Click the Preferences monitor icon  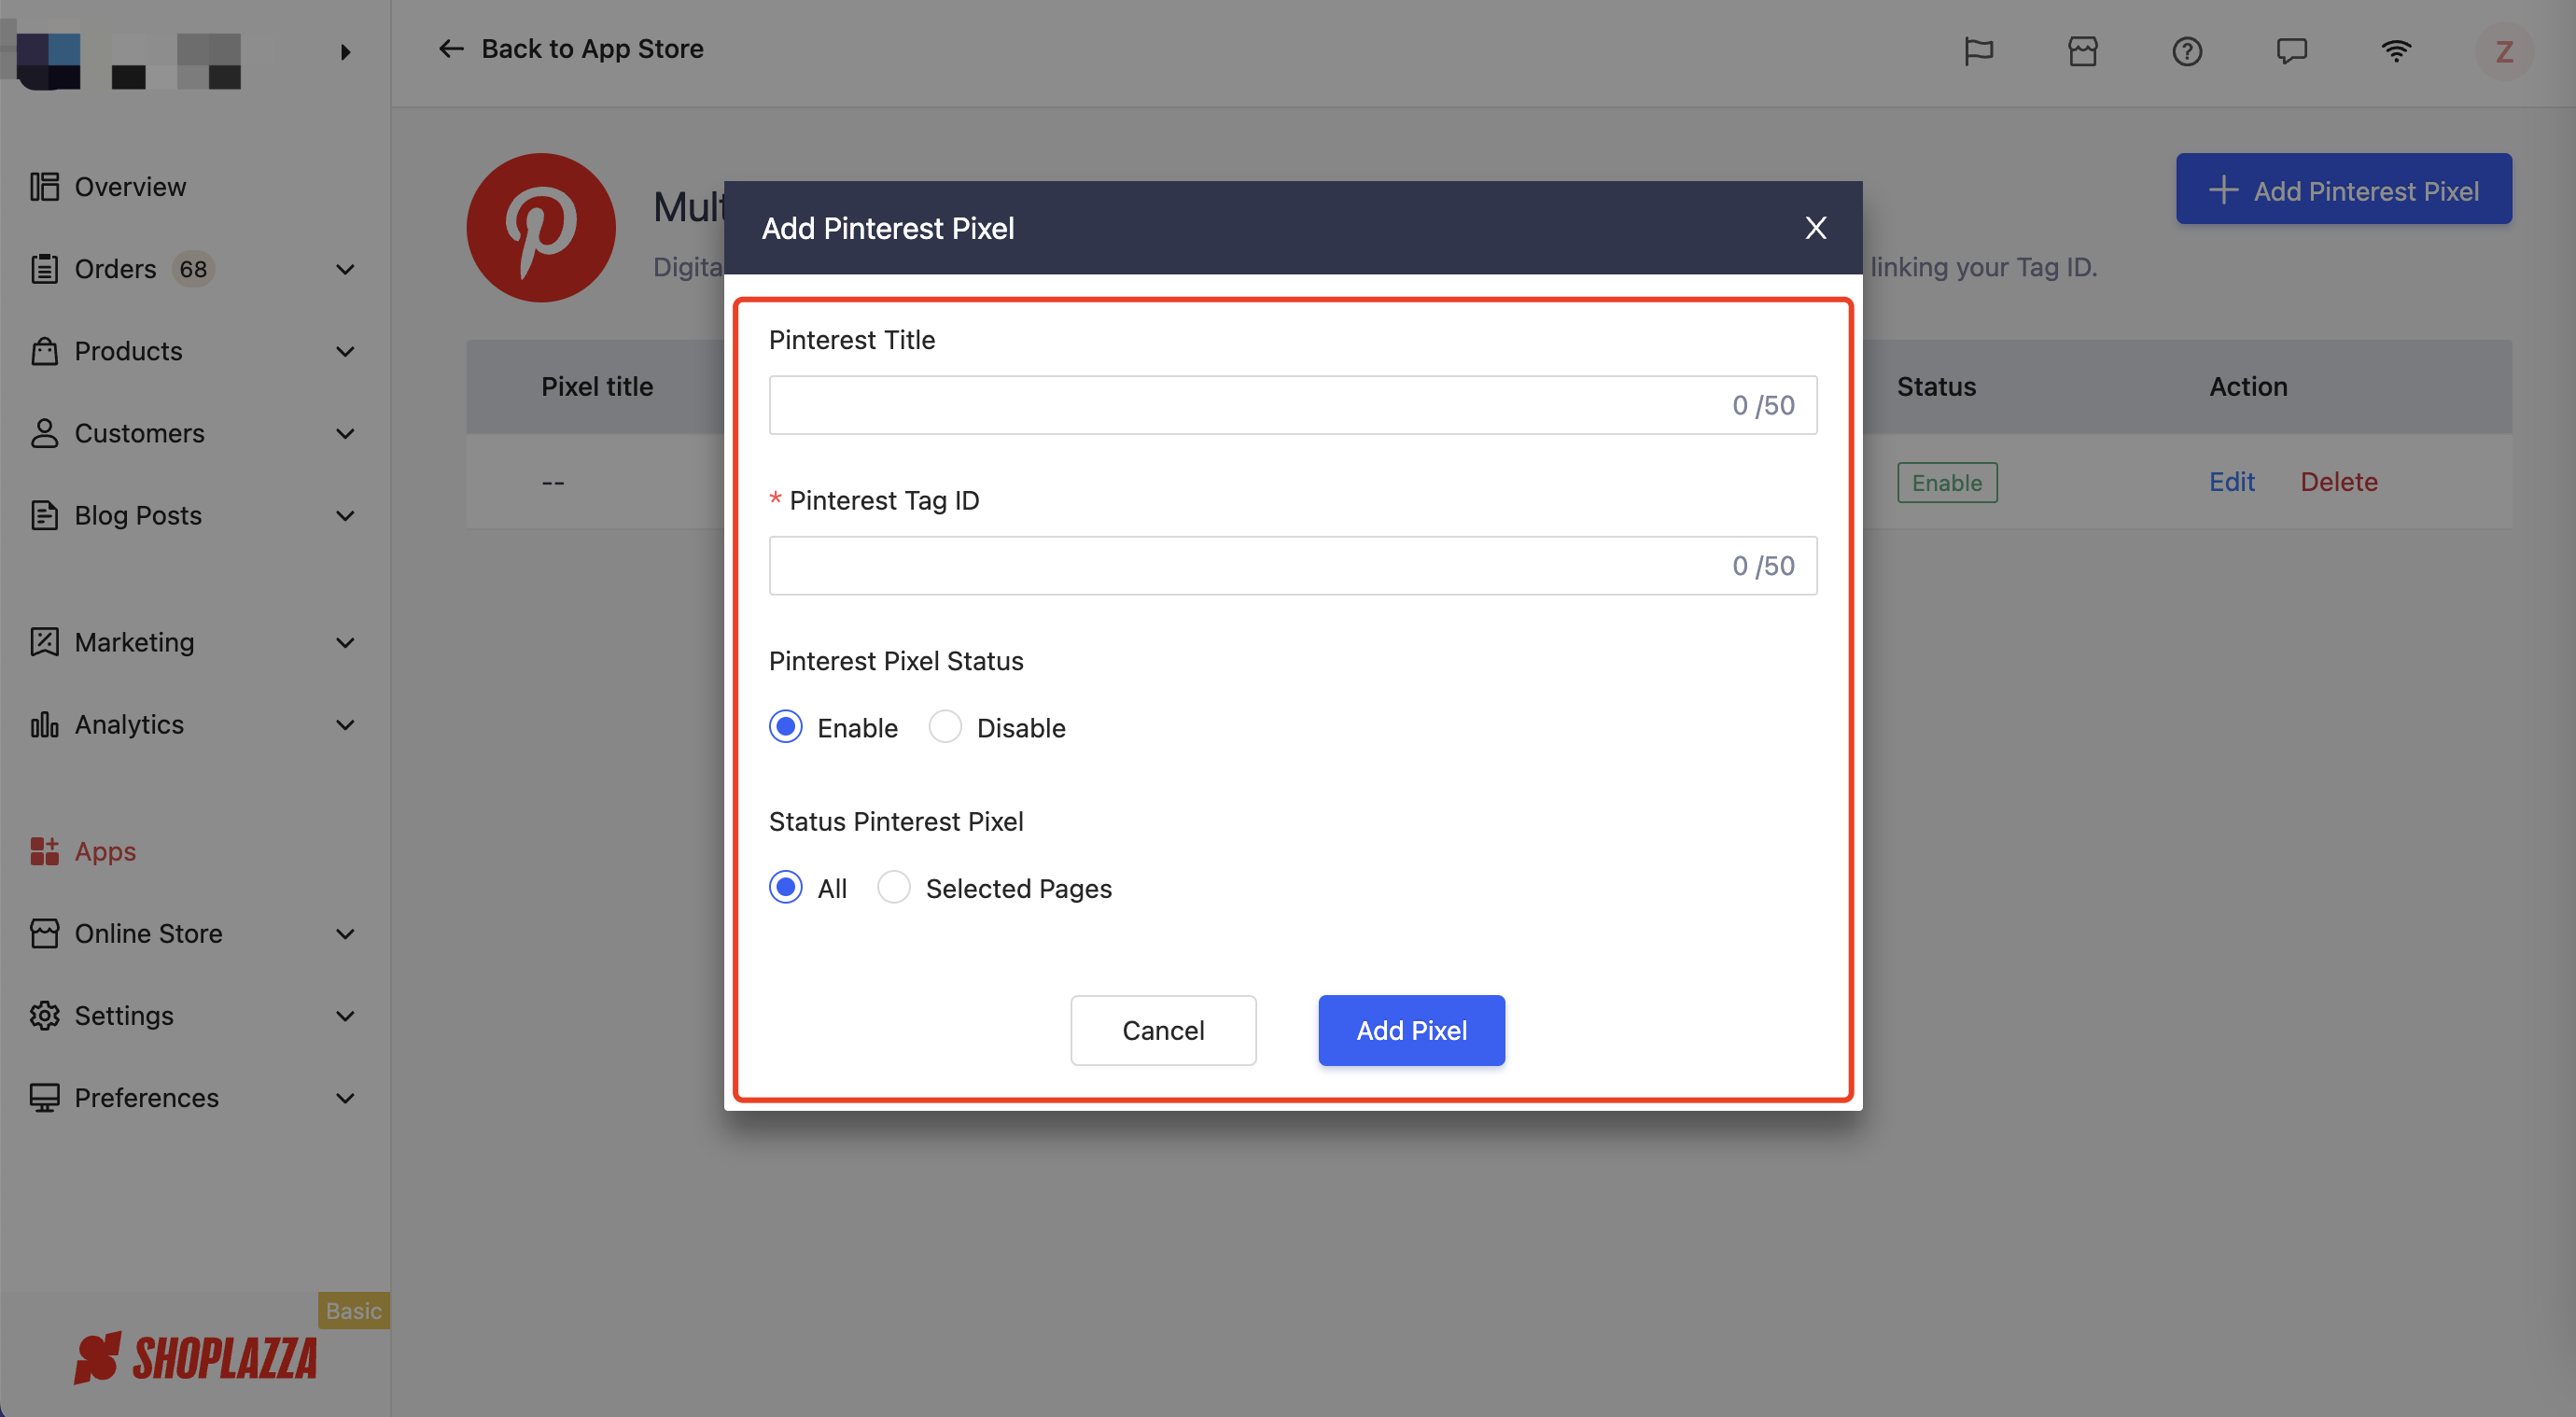[44, 1097]
